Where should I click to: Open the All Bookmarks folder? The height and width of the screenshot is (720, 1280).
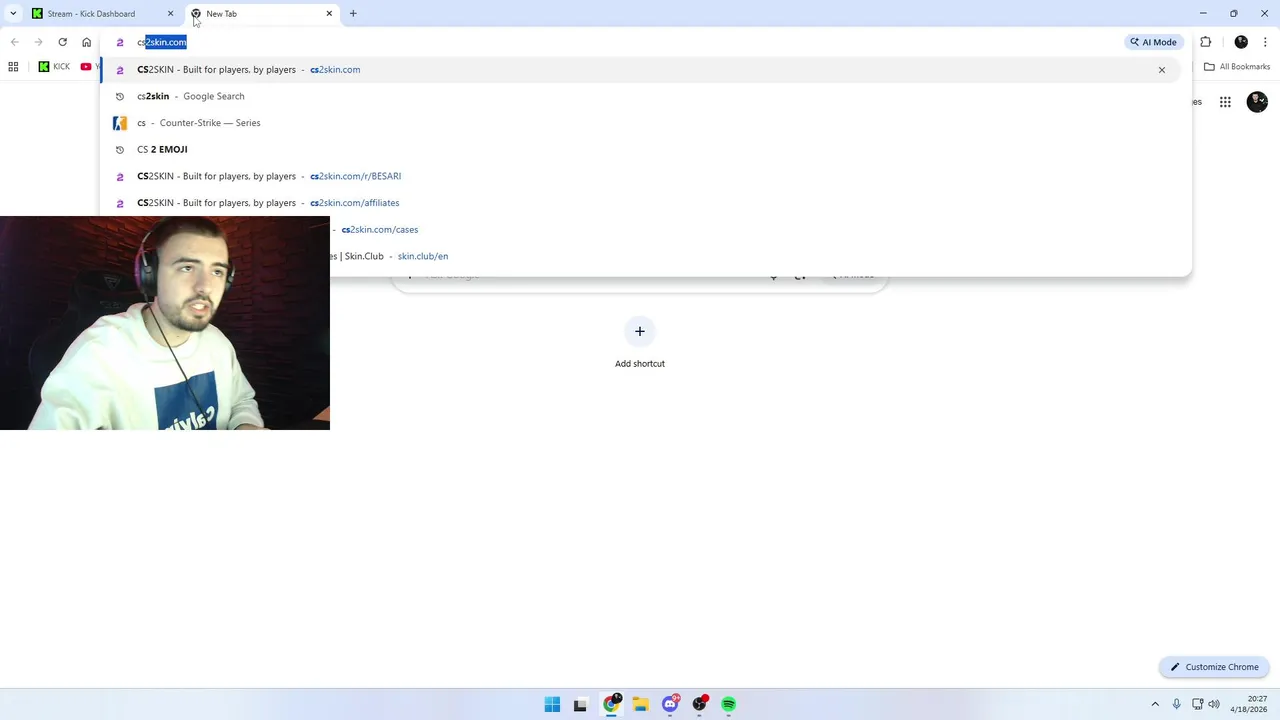[x=1237, y=67]
